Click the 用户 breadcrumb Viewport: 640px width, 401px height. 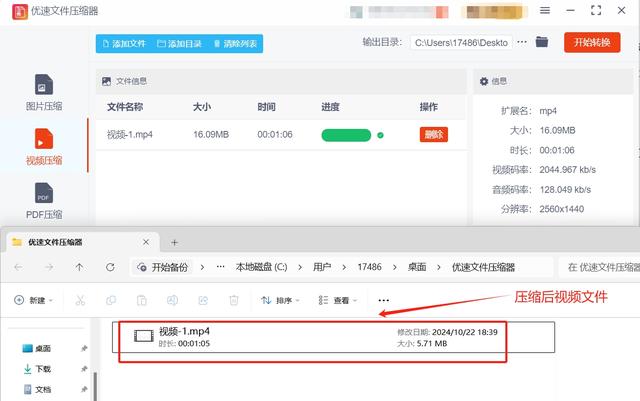pyautogui.click(x=322, y=267)
